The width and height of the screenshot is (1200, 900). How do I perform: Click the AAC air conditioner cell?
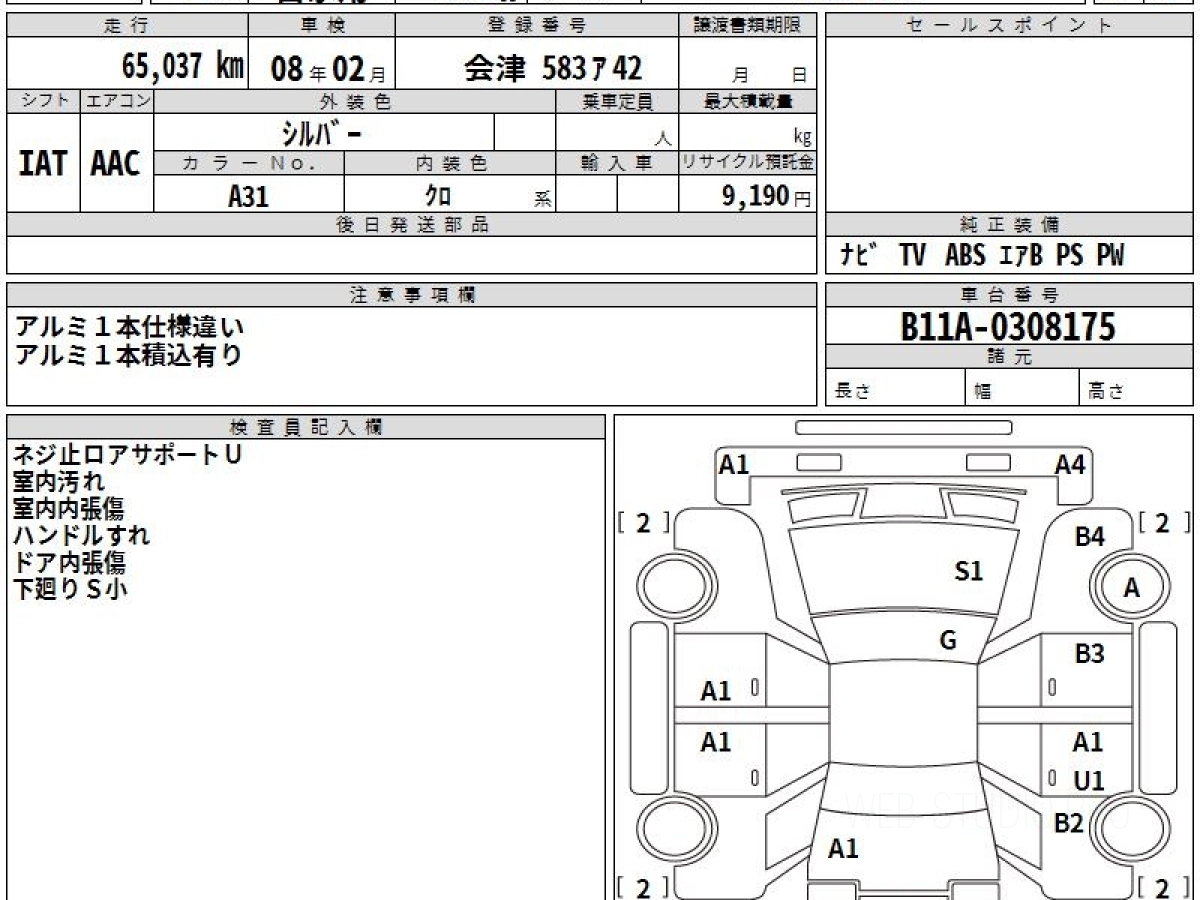point(116,163)
